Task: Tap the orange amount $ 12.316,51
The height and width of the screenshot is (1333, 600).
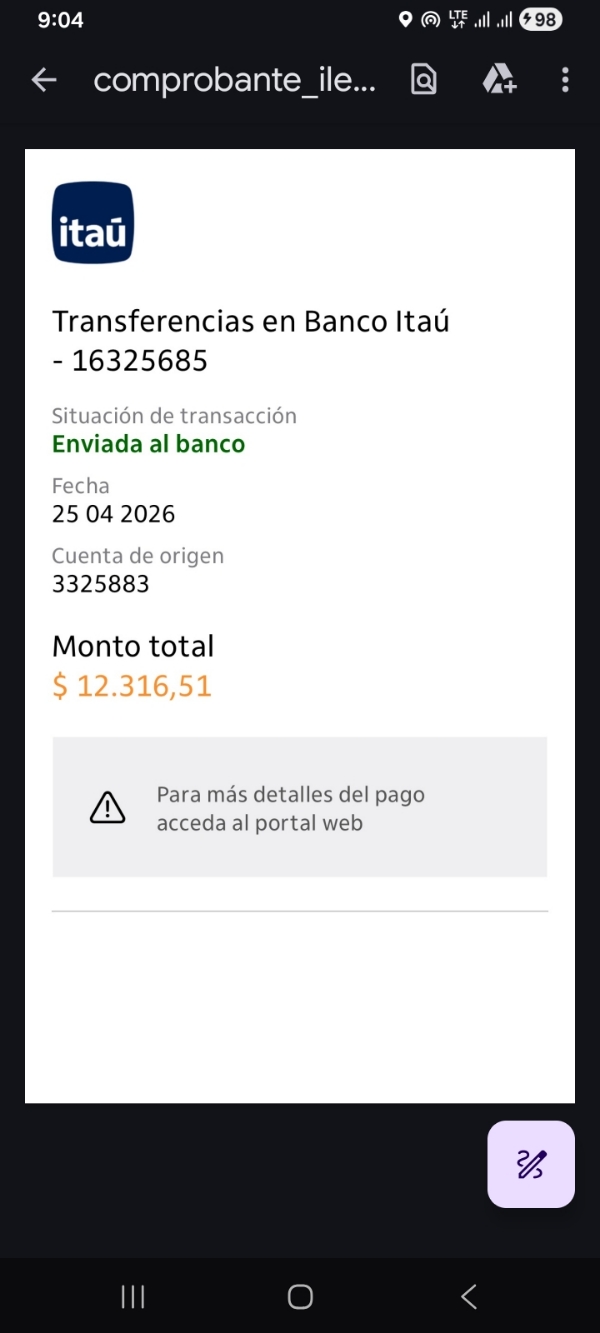Action: [132, 686]
